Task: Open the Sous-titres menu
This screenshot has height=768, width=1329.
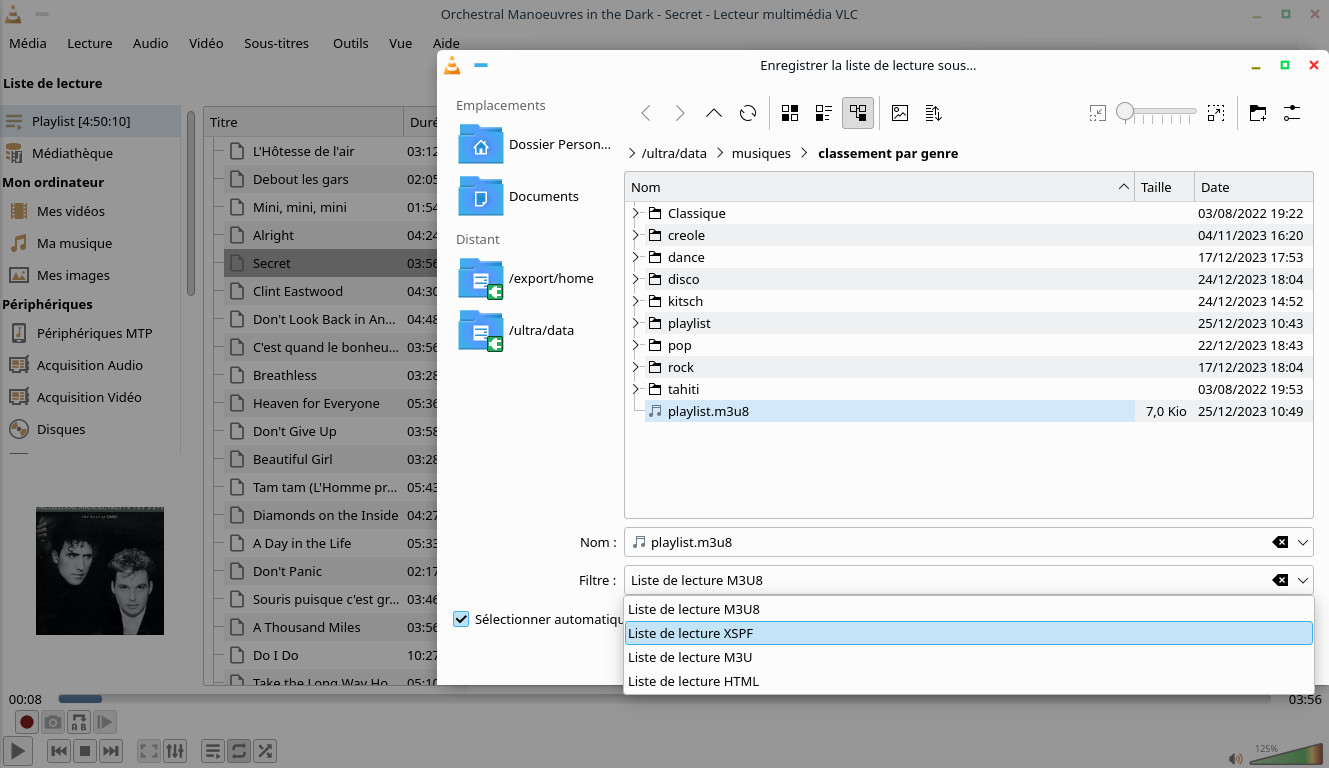Action: tap(276, 43)
